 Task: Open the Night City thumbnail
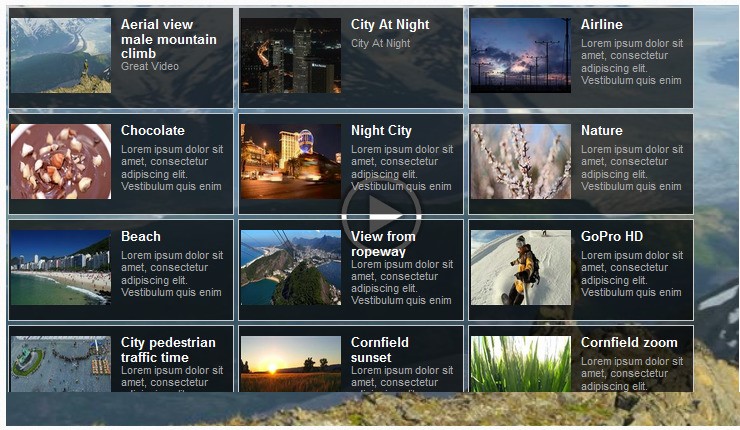coord(291,161)
